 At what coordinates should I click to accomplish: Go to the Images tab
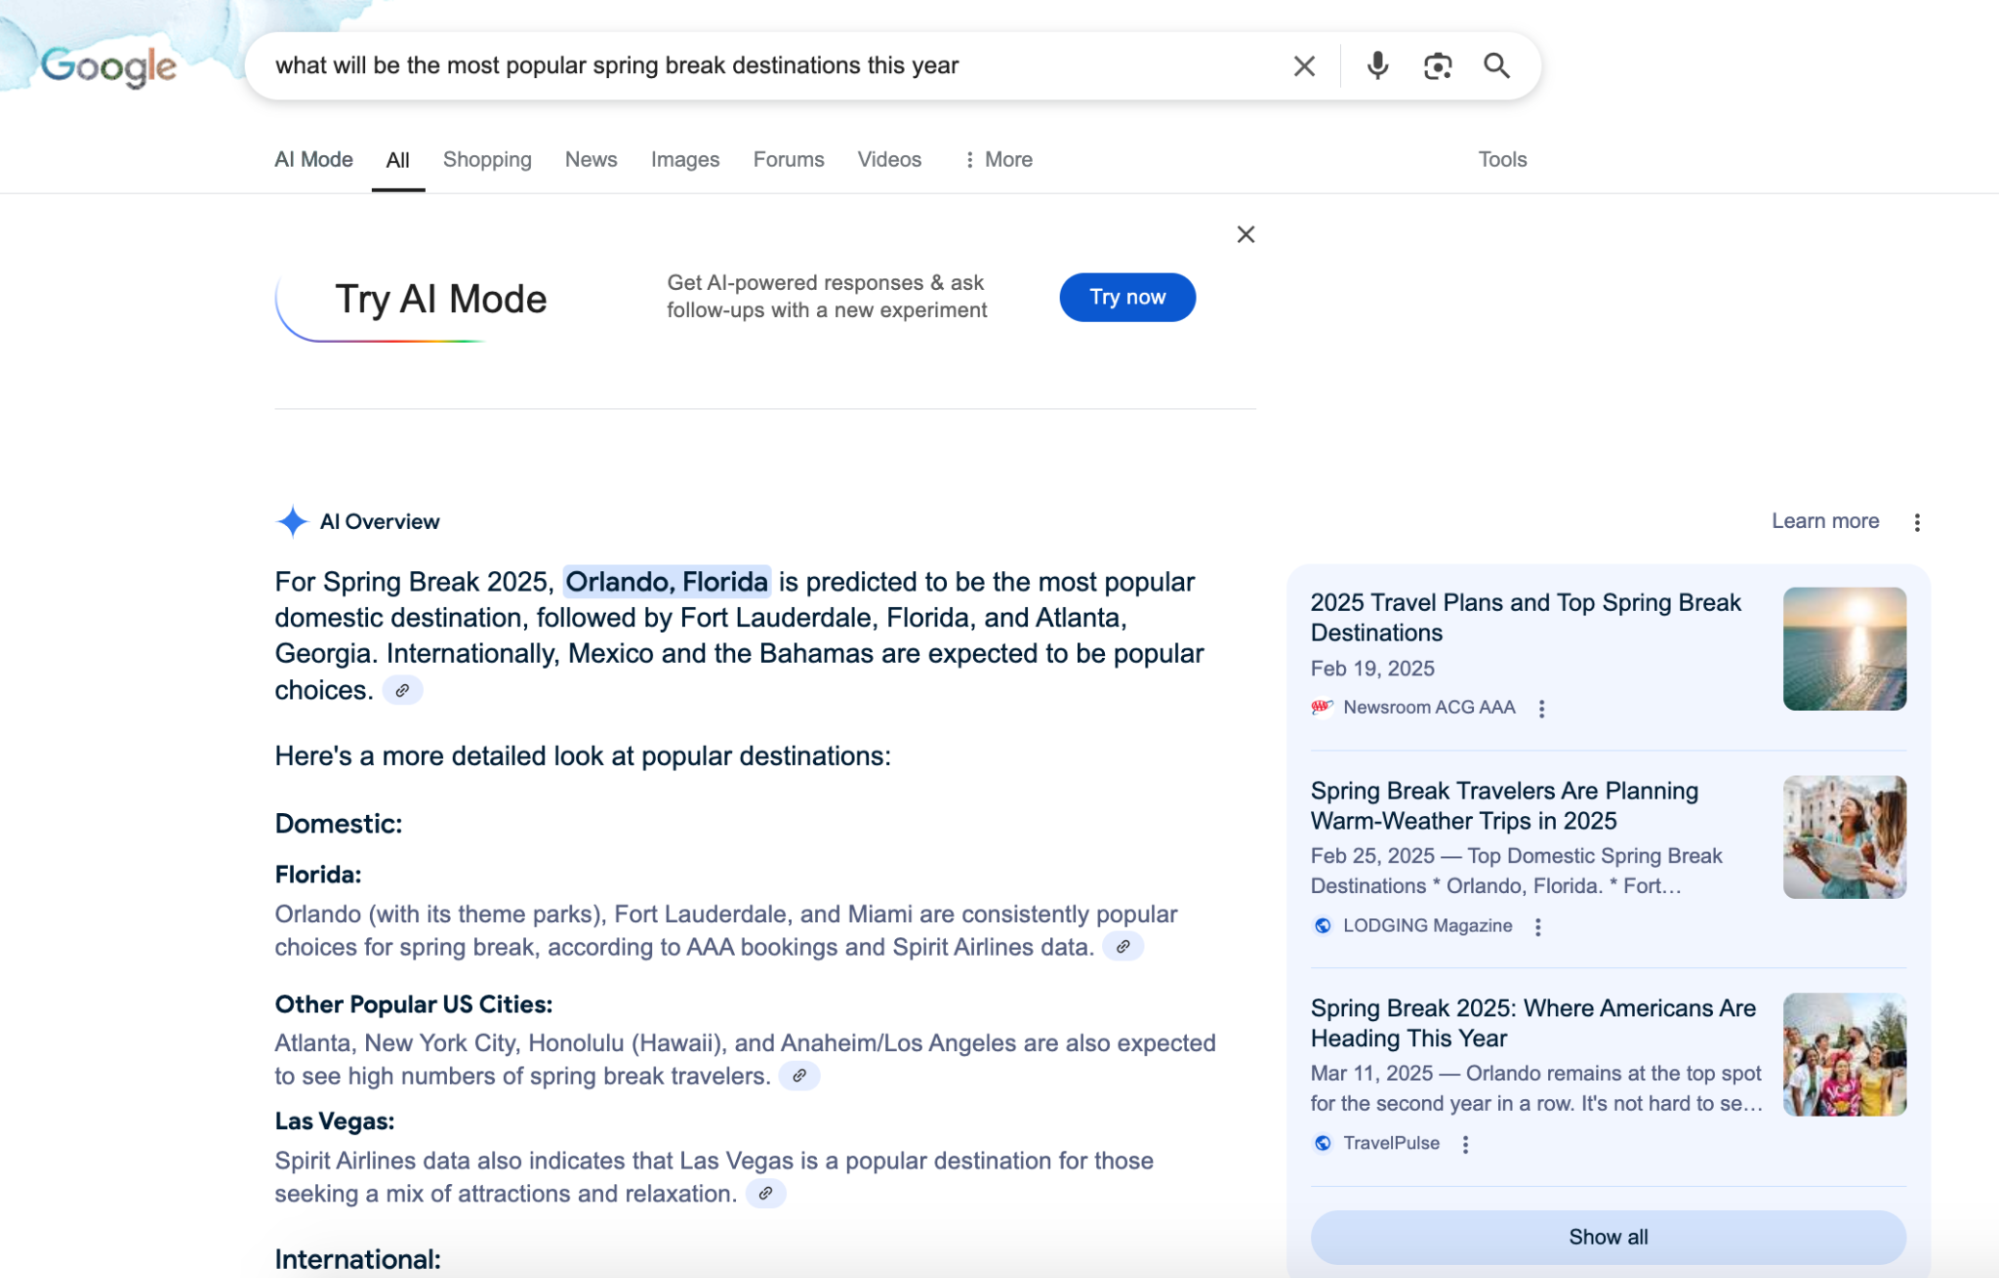click(x=685, y=159)
